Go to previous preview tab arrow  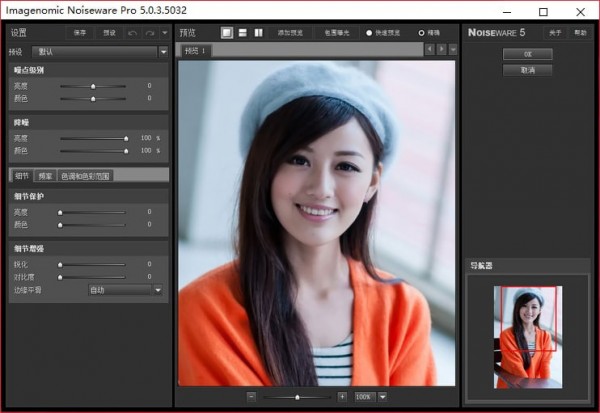pyautogui.click(x=430, y=49)
